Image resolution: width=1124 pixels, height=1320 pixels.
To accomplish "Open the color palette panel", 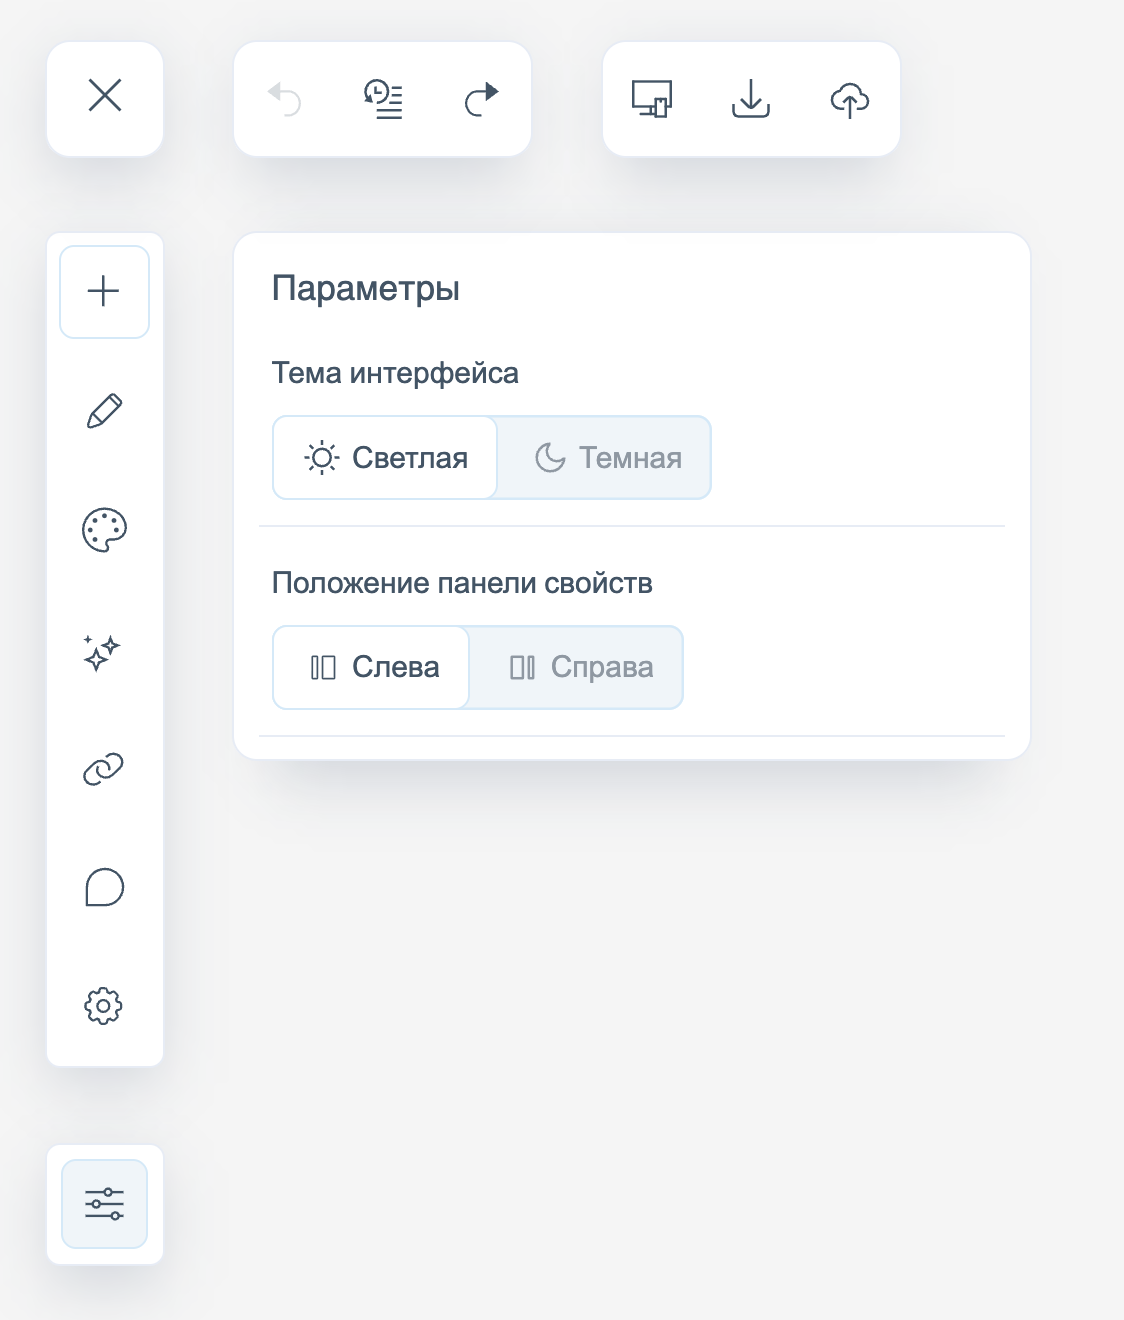I will (105, 530).
